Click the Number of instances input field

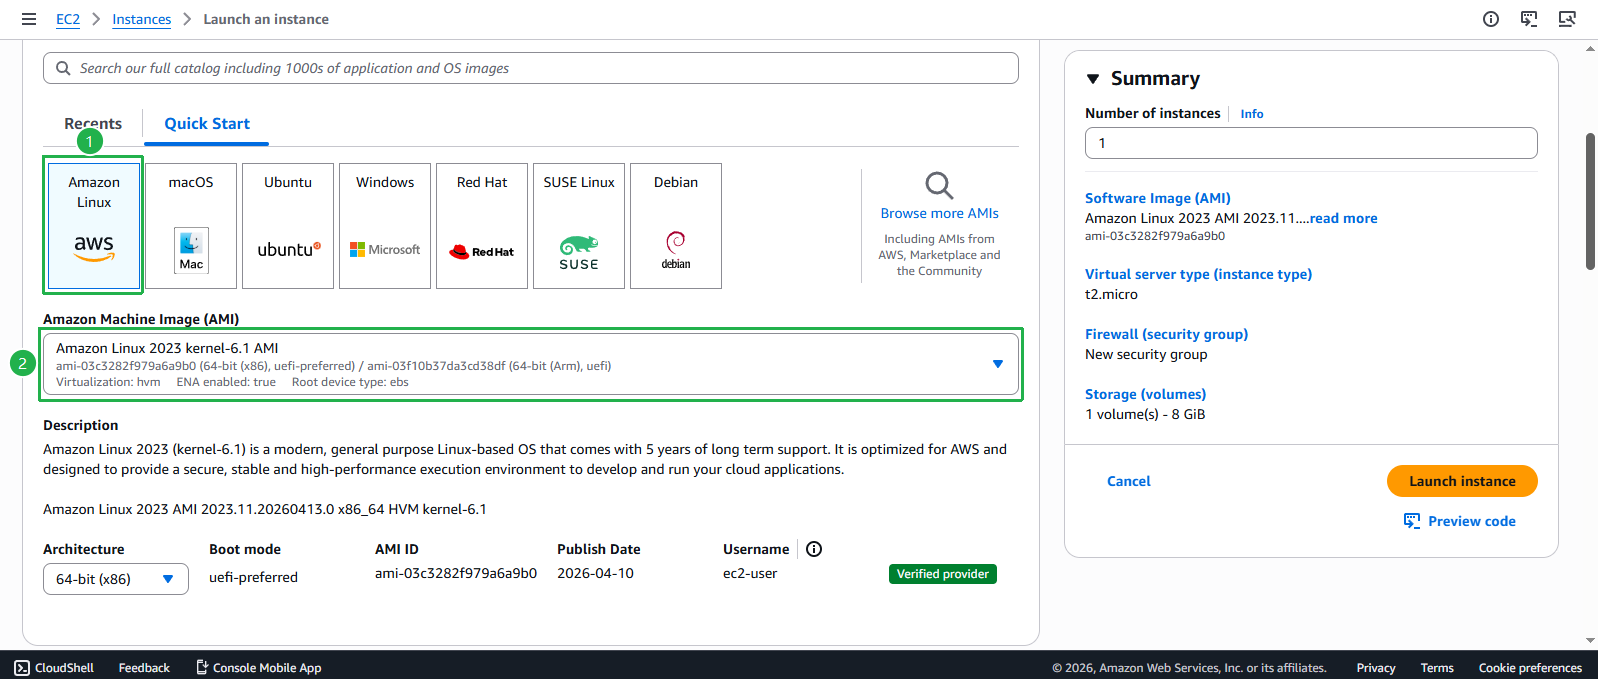(x=1311, y=143)
